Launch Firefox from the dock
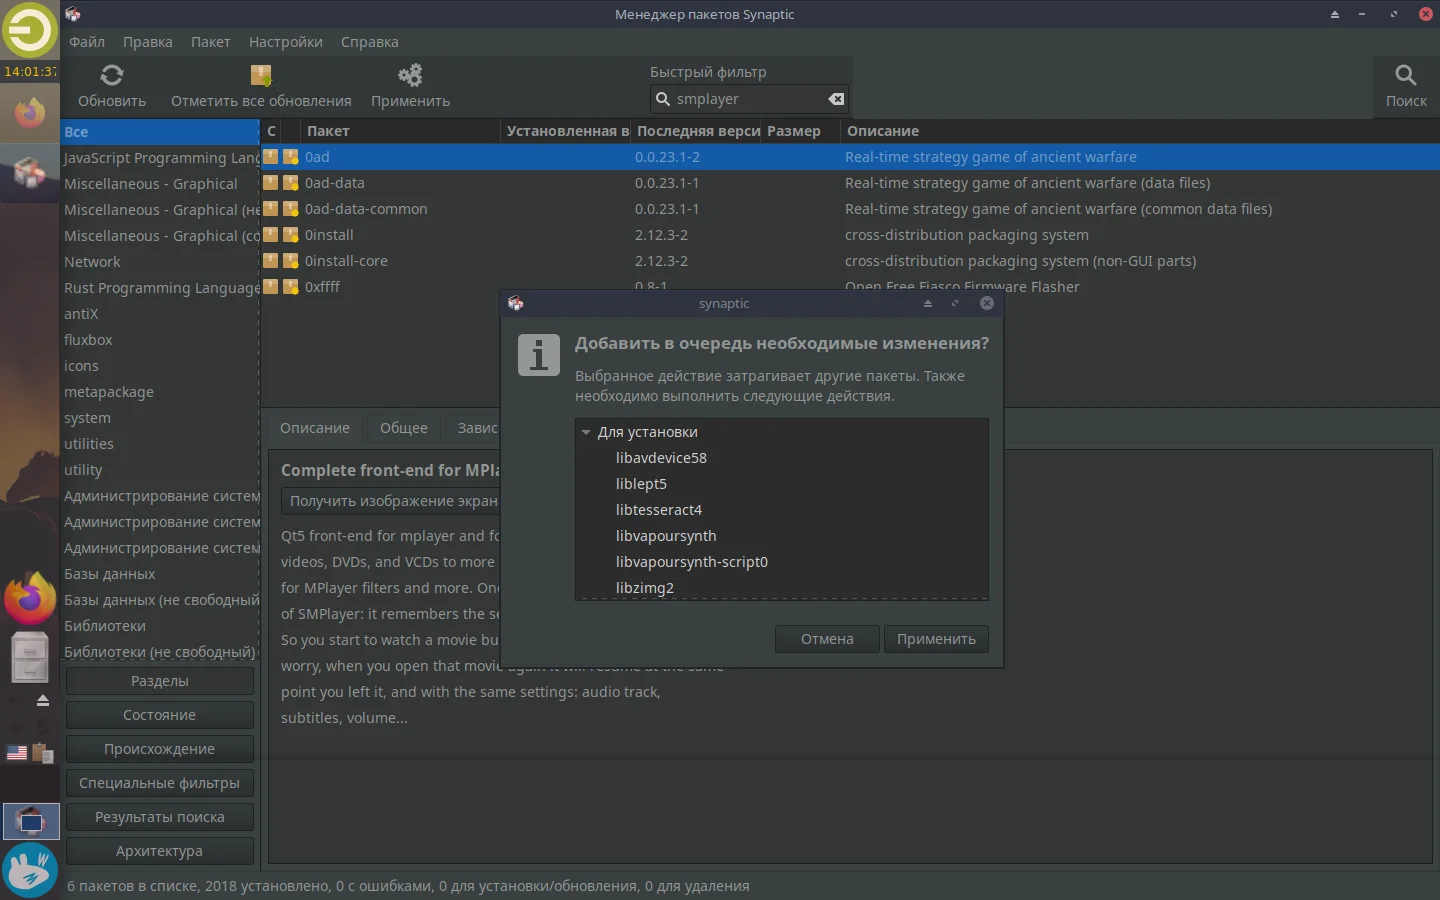The width and height of the screenshot is (1440, 900). click(30, 597)
